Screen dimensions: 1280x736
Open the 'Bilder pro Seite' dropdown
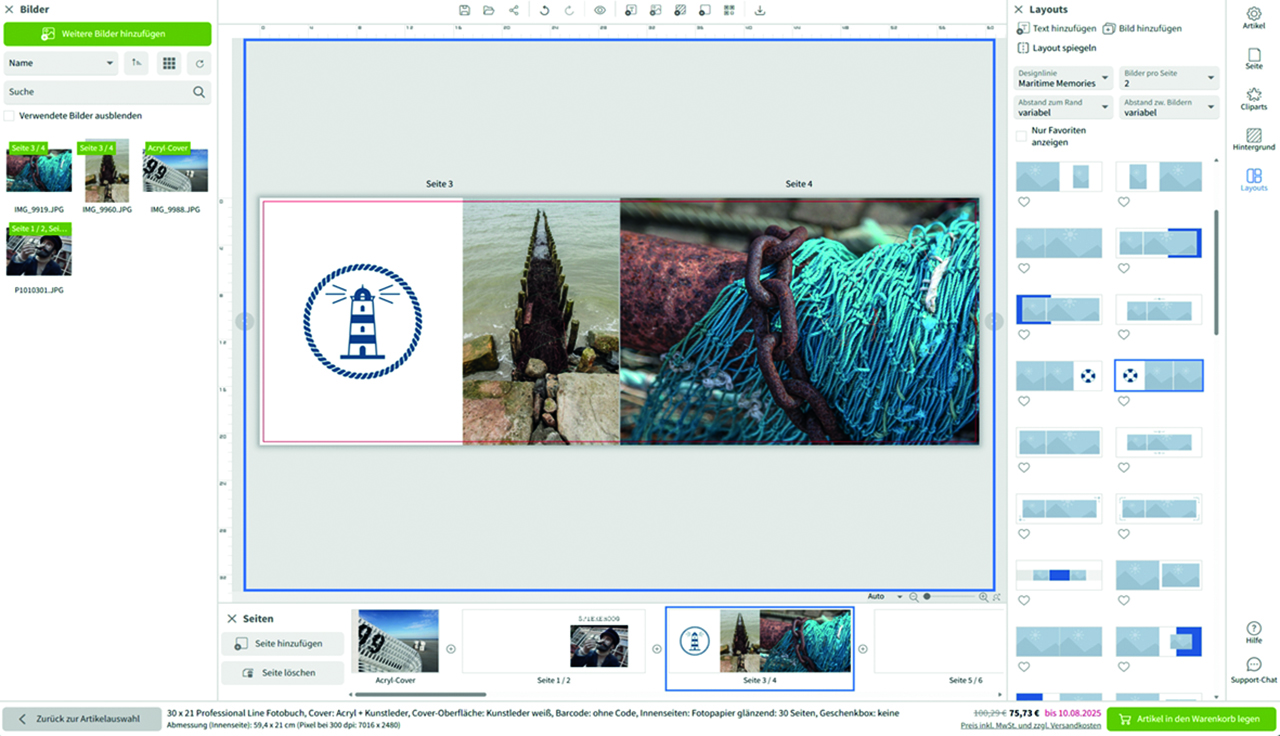[1168, 78]
